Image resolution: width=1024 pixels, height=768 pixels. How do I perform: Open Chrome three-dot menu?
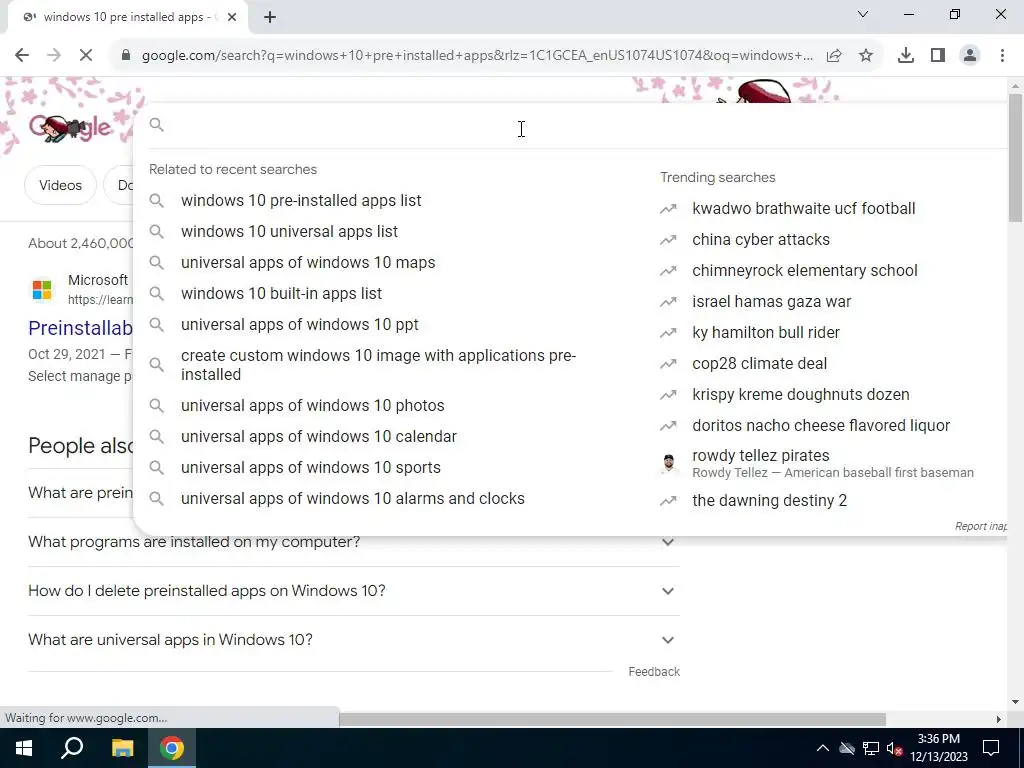pyautogui.click(x=1002, y=56)
